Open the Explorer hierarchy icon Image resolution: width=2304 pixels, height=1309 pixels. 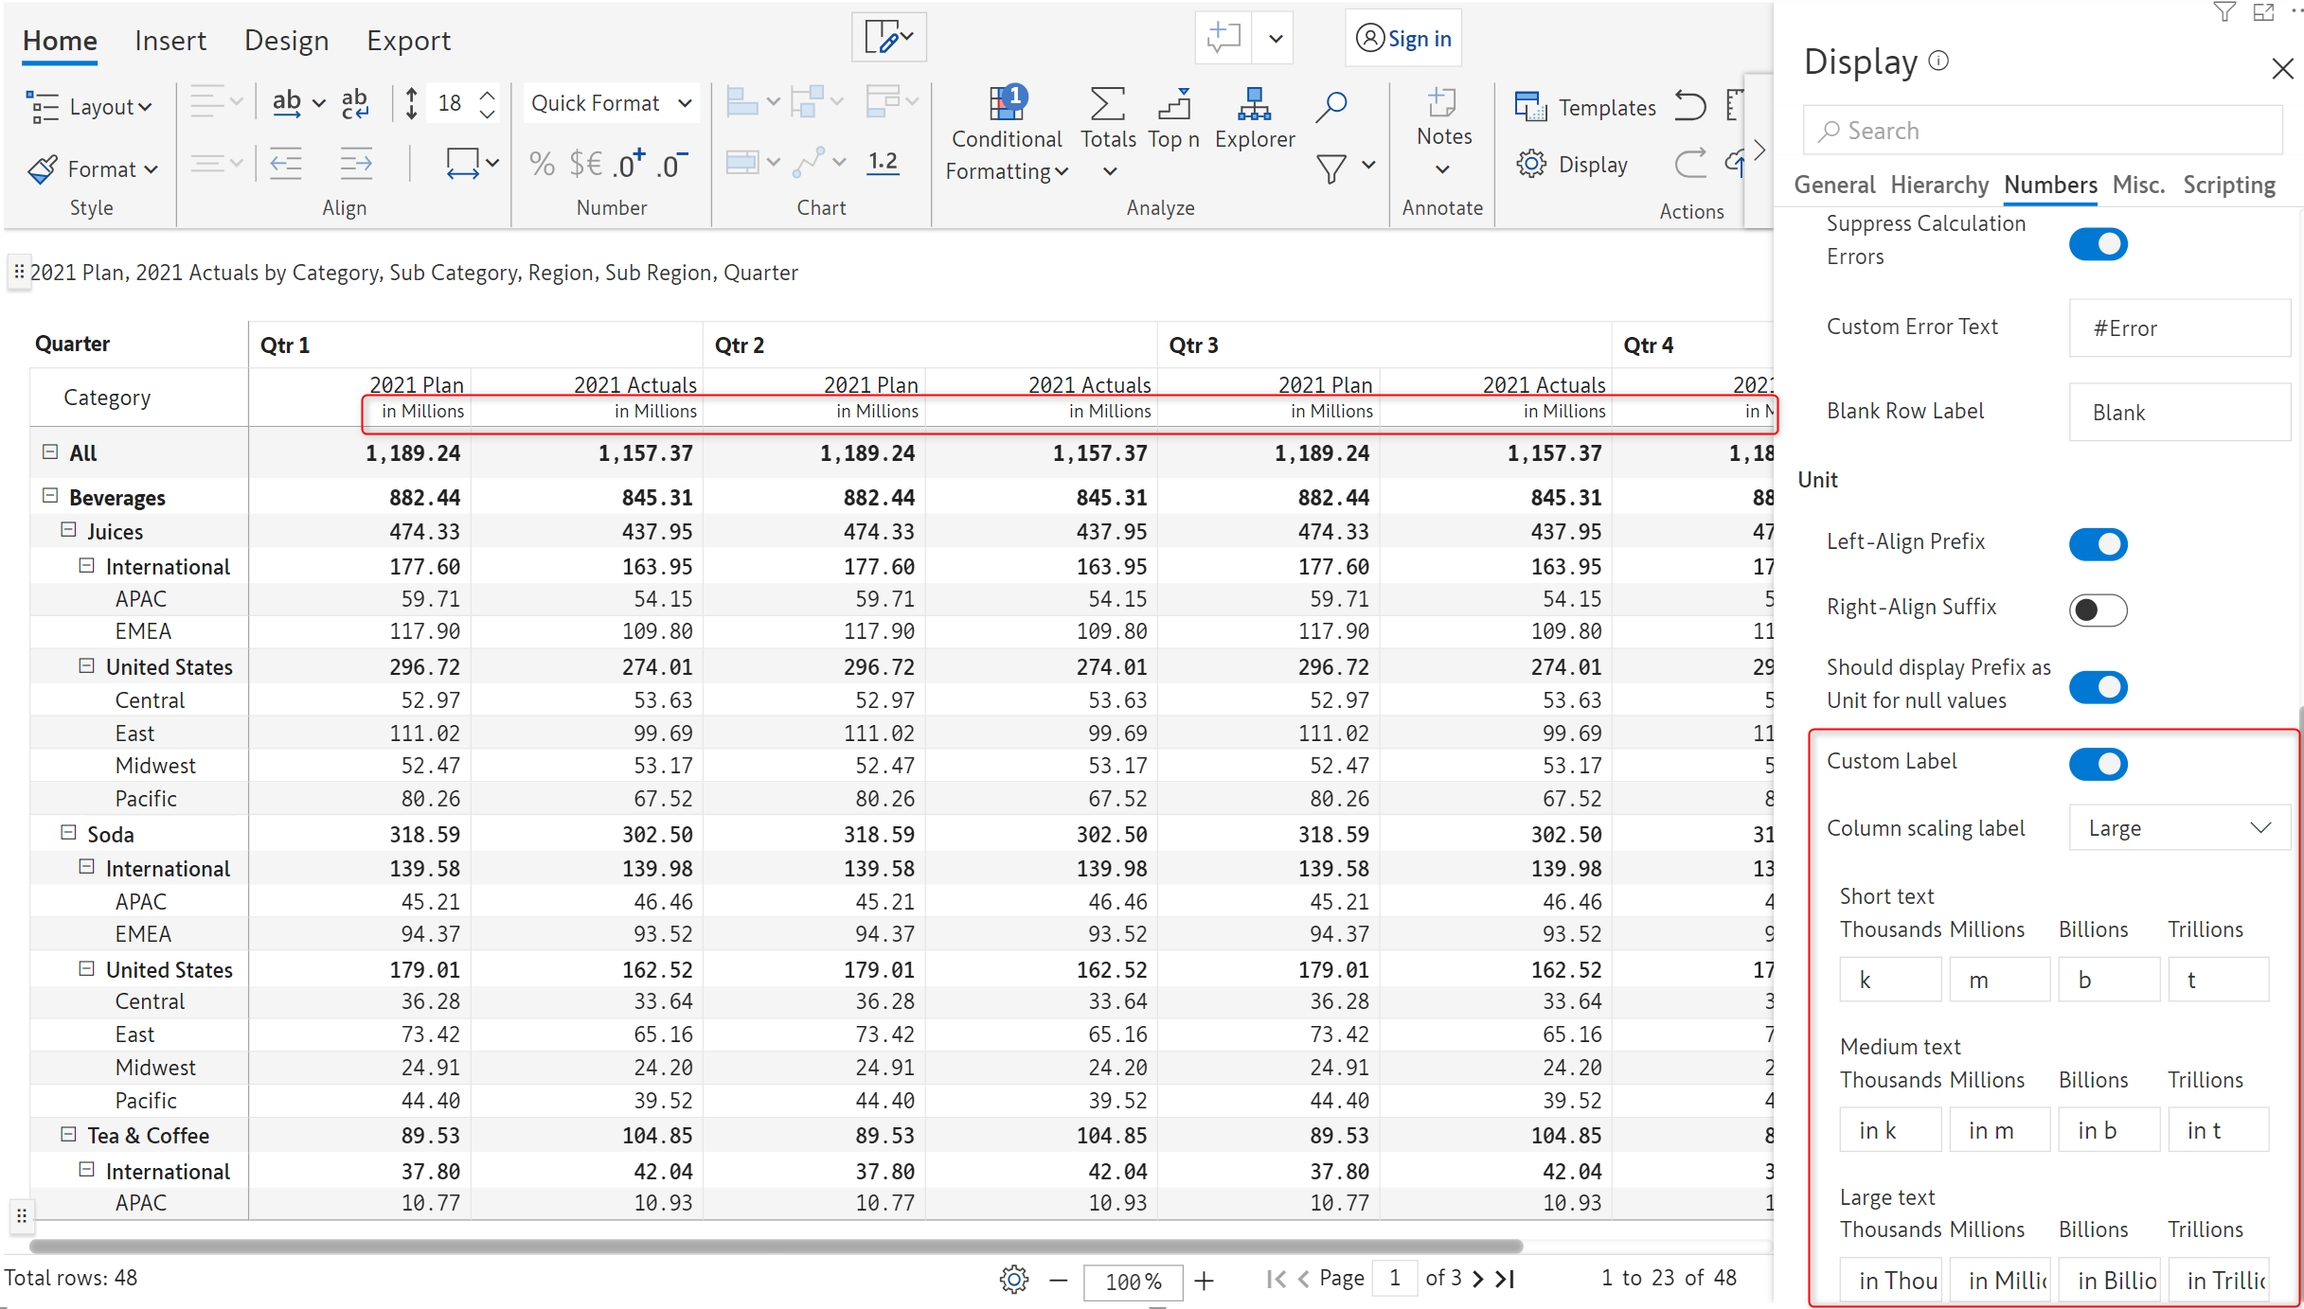(x=1254, y=104)
